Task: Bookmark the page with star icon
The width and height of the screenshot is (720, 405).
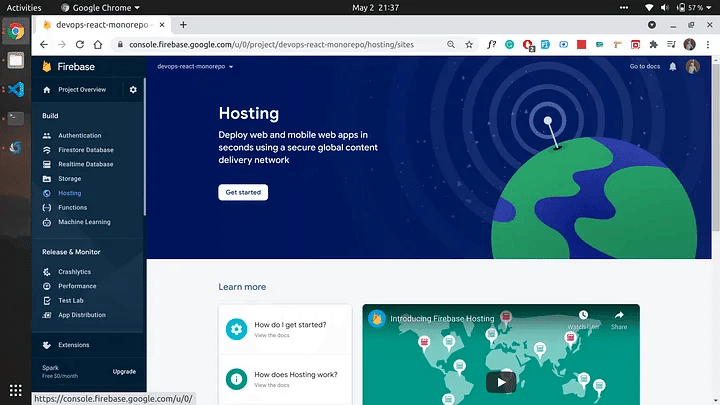Action: 469,45
